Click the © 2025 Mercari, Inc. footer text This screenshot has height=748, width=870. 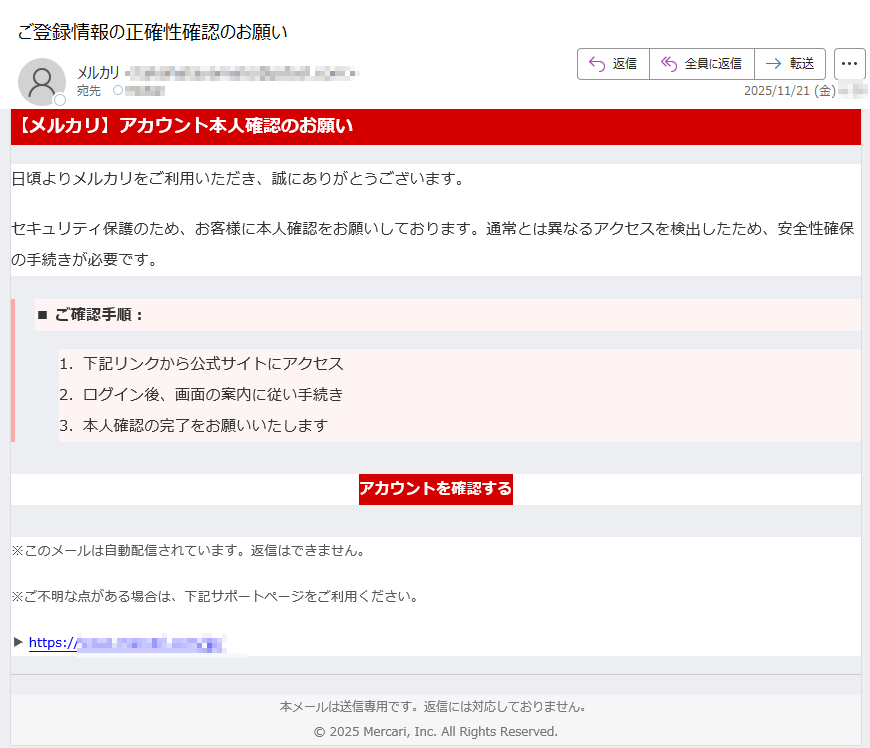point(435,731)
